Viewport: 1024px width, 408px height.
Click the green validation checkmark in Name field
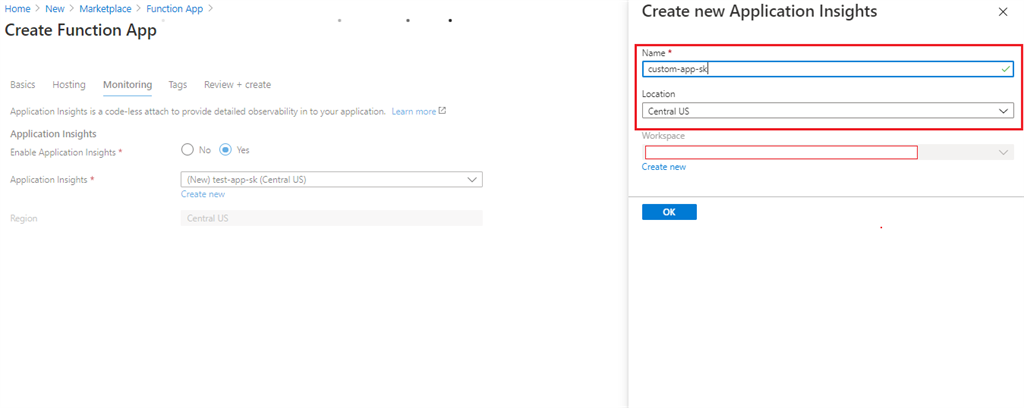tap(1005, 69)
